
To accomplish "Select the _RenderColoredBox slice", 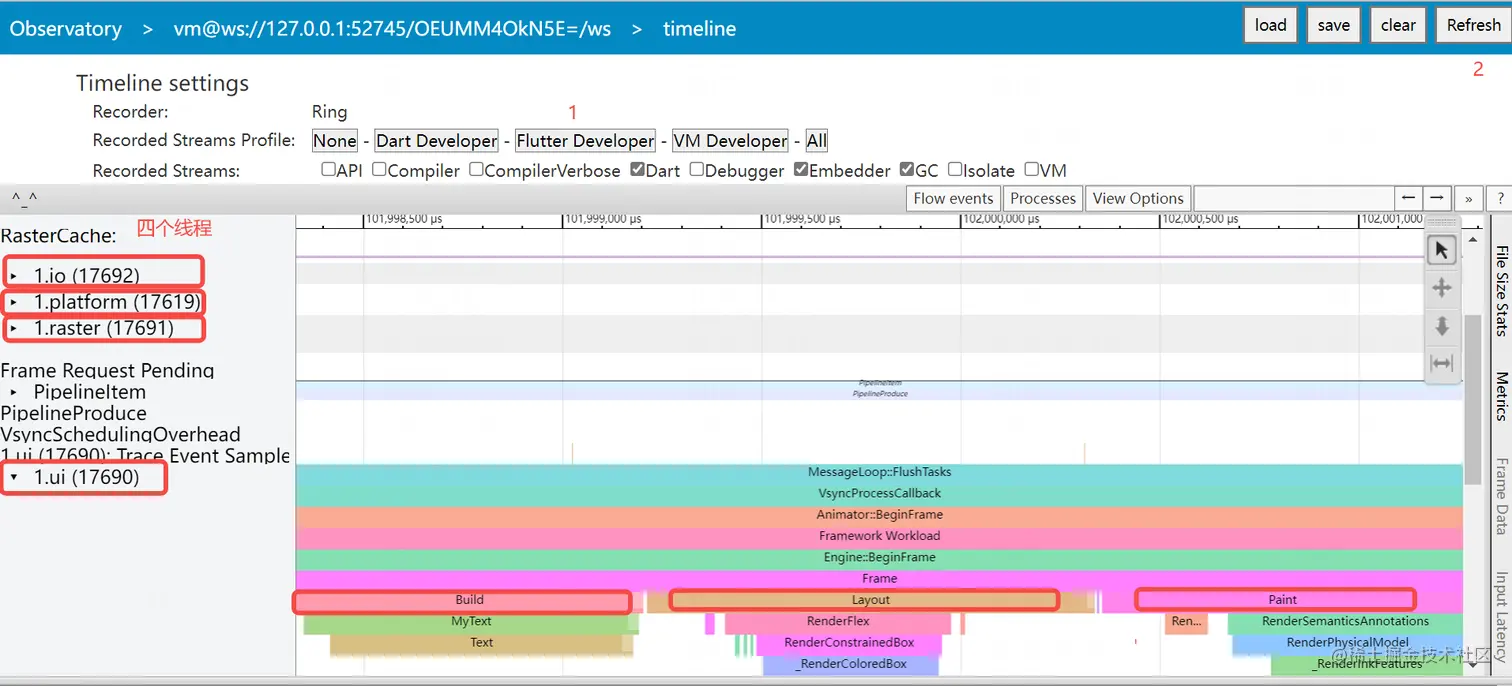I will 851,664.
